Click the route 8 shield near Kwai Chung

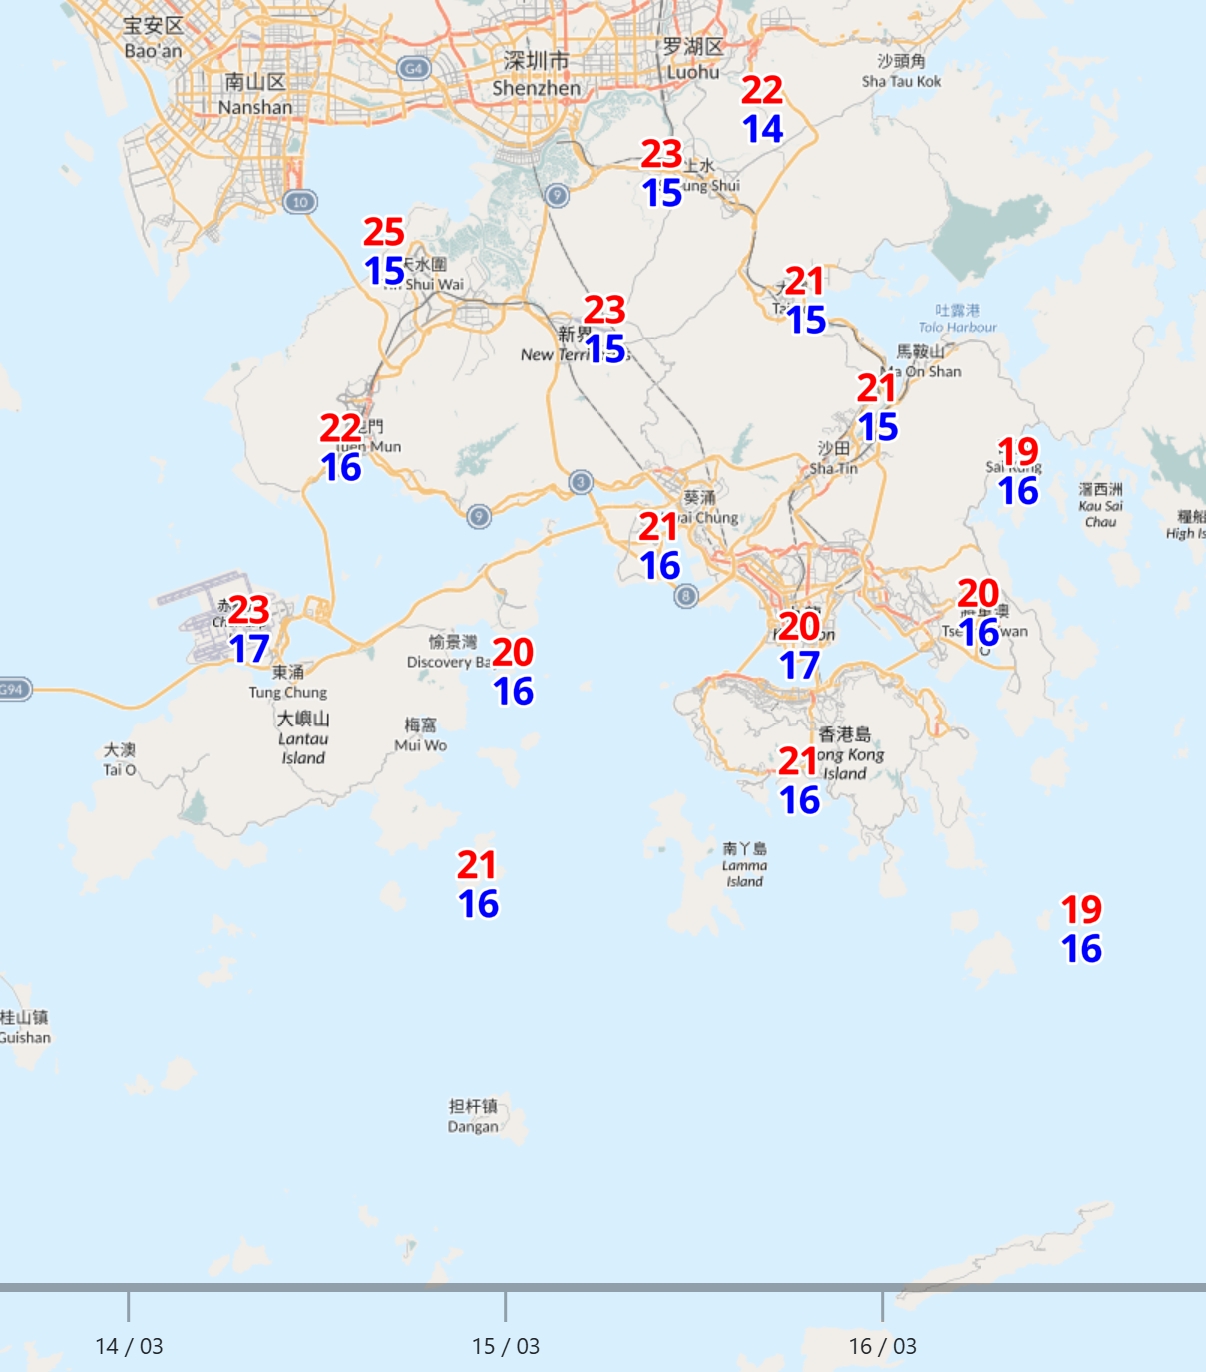[x=685, y=597]
